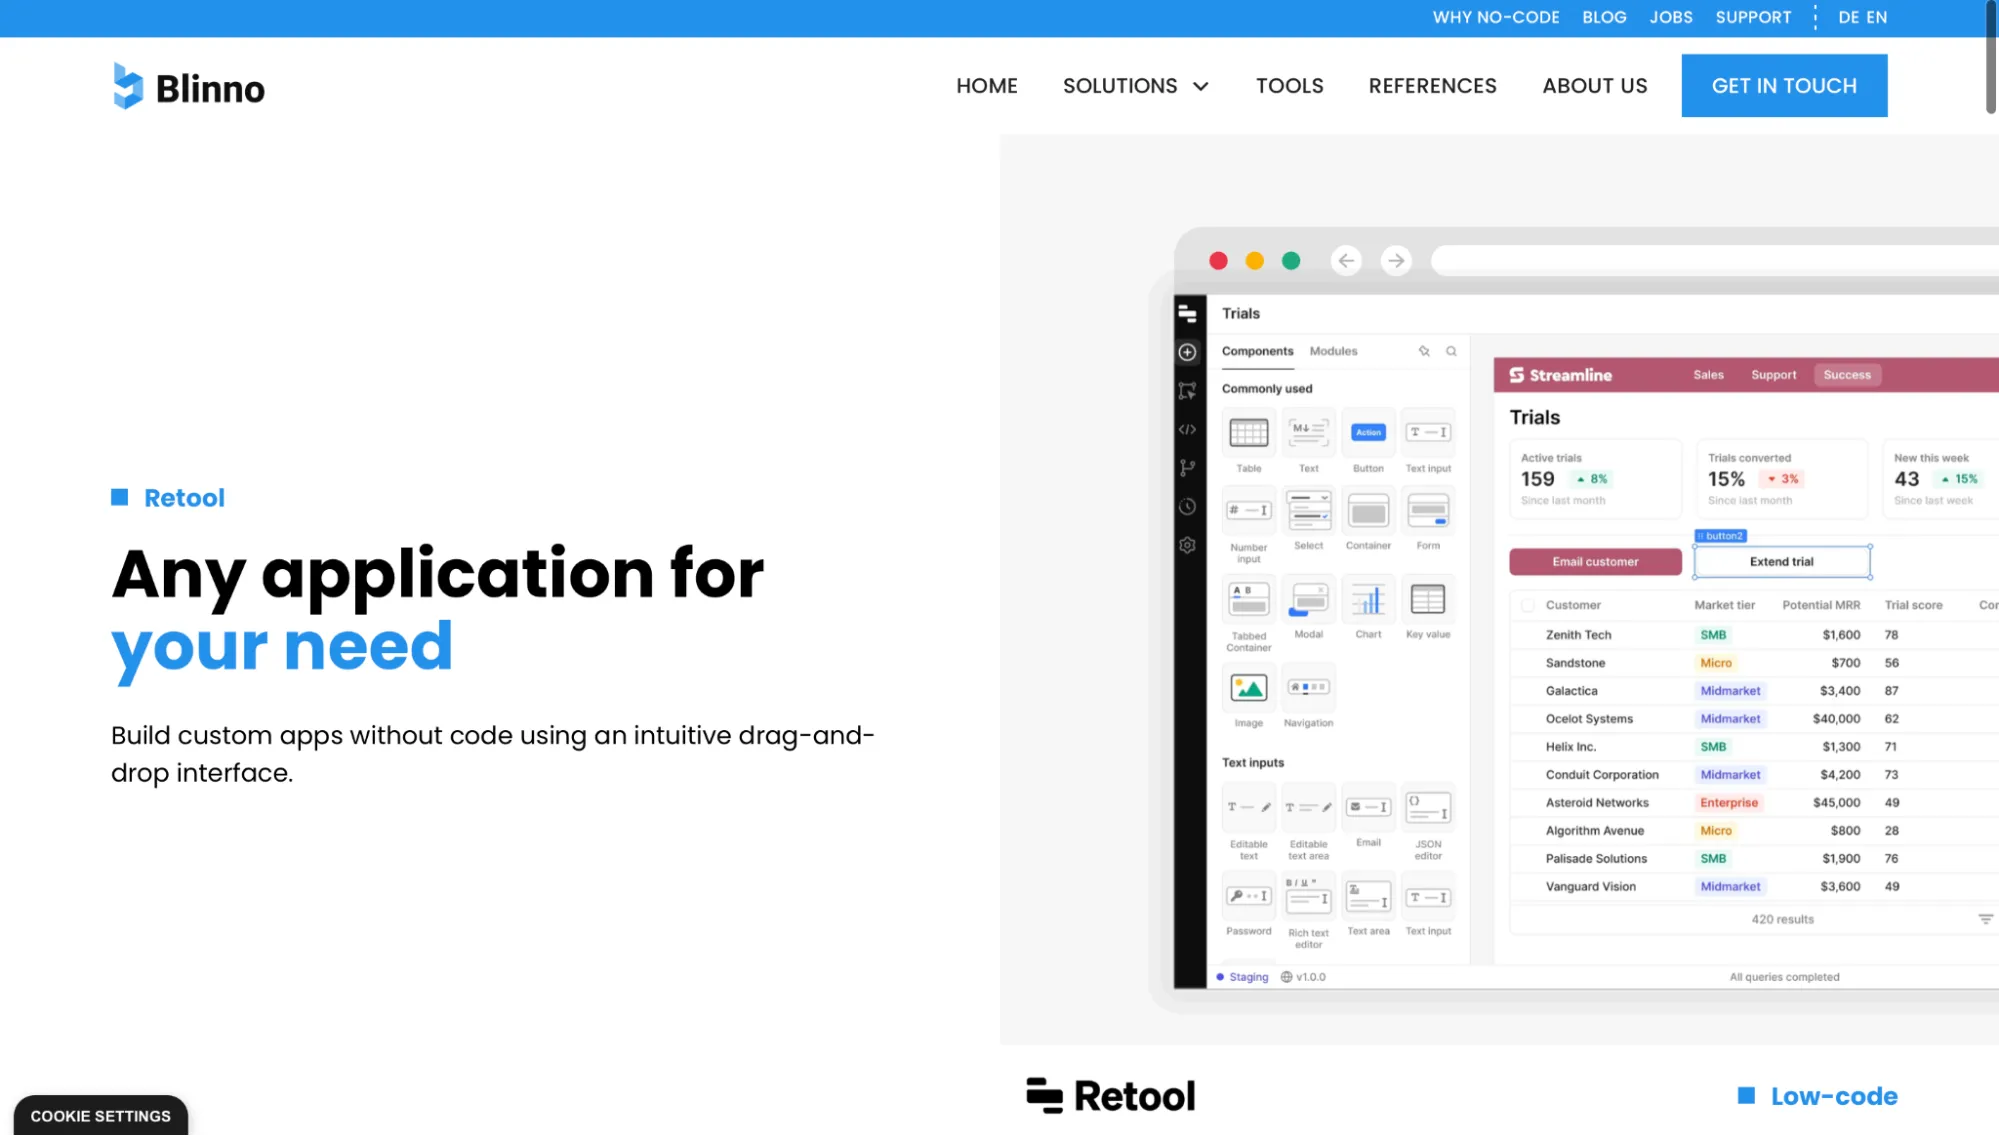
Task: Click the Zenith Tech customer row
Action: pos(1755,635)
